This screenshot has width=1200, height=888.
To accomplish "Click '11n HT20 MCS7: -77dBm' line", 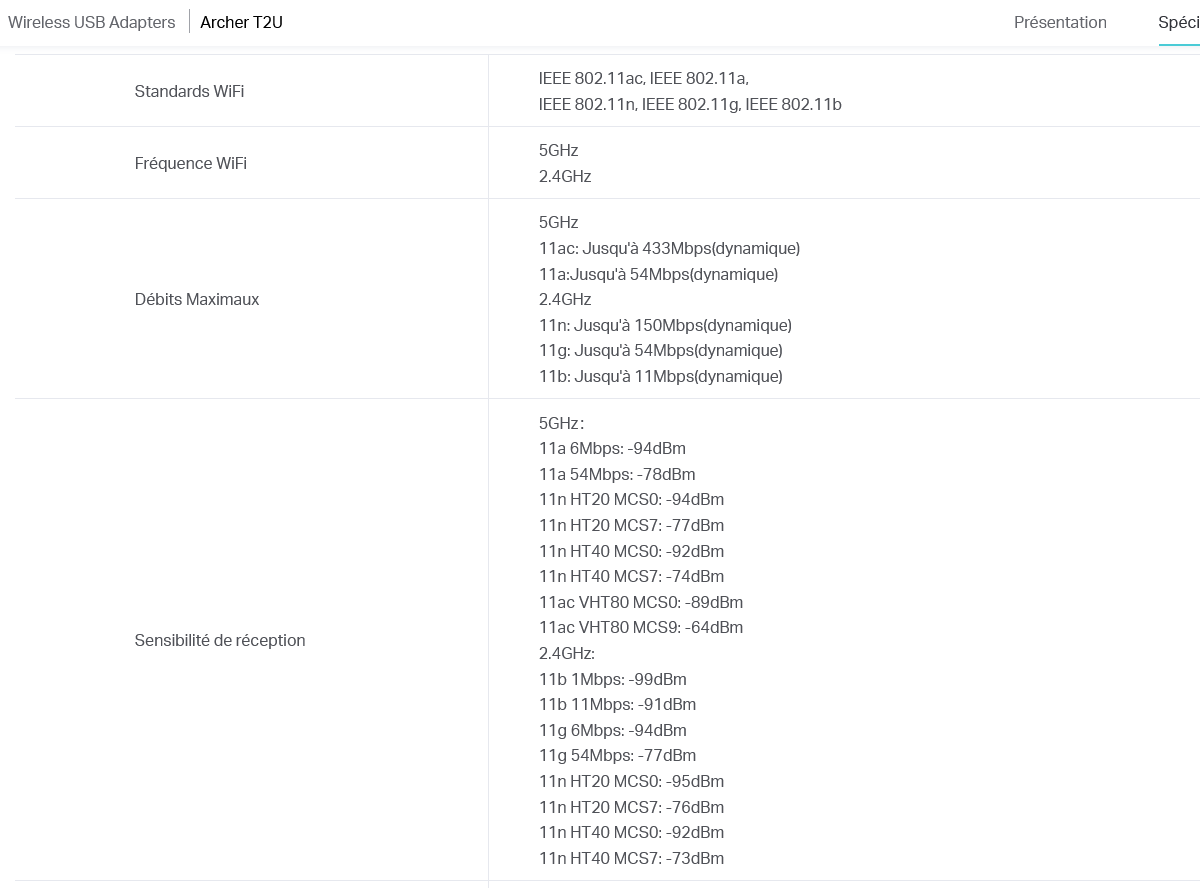I will [x=631, y=525].
